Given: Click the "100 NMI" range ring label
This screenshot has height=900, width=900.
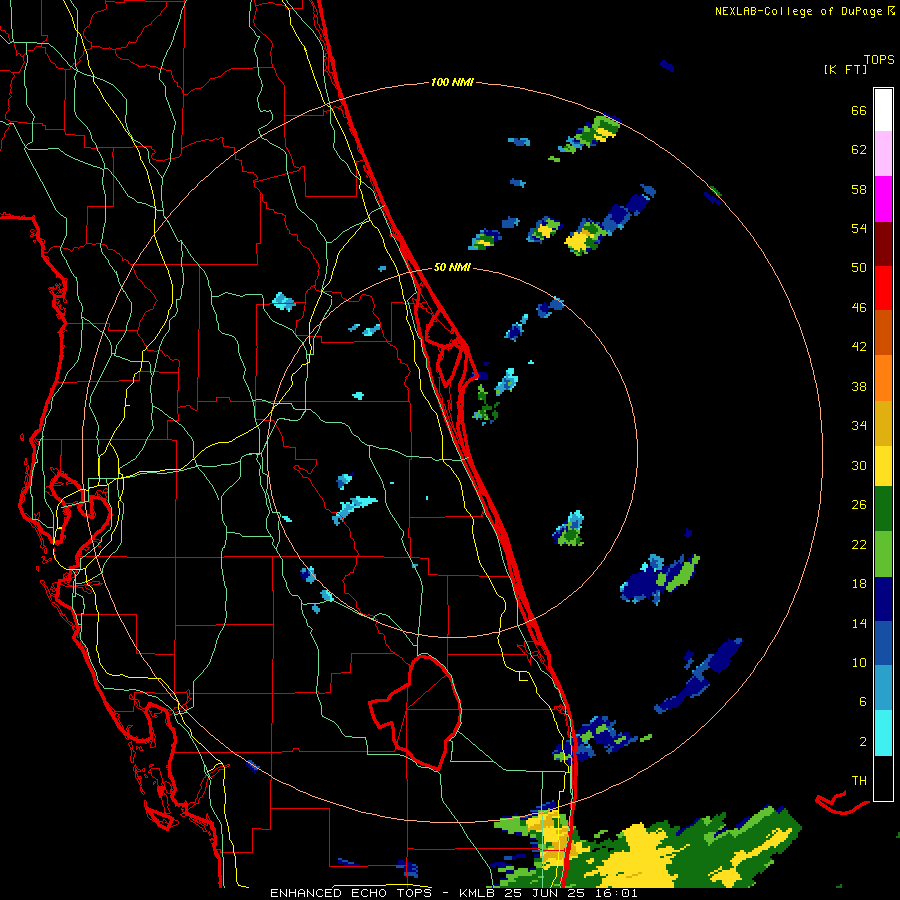Looking at the screenshot, I should point(452,82).
